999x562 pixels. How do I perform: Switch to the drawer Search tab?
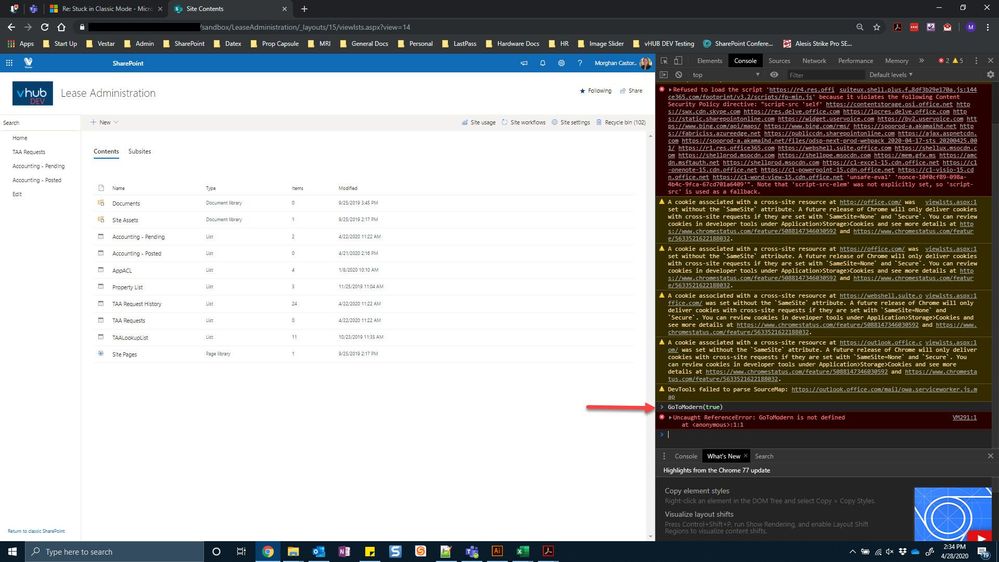pos(764,456)
